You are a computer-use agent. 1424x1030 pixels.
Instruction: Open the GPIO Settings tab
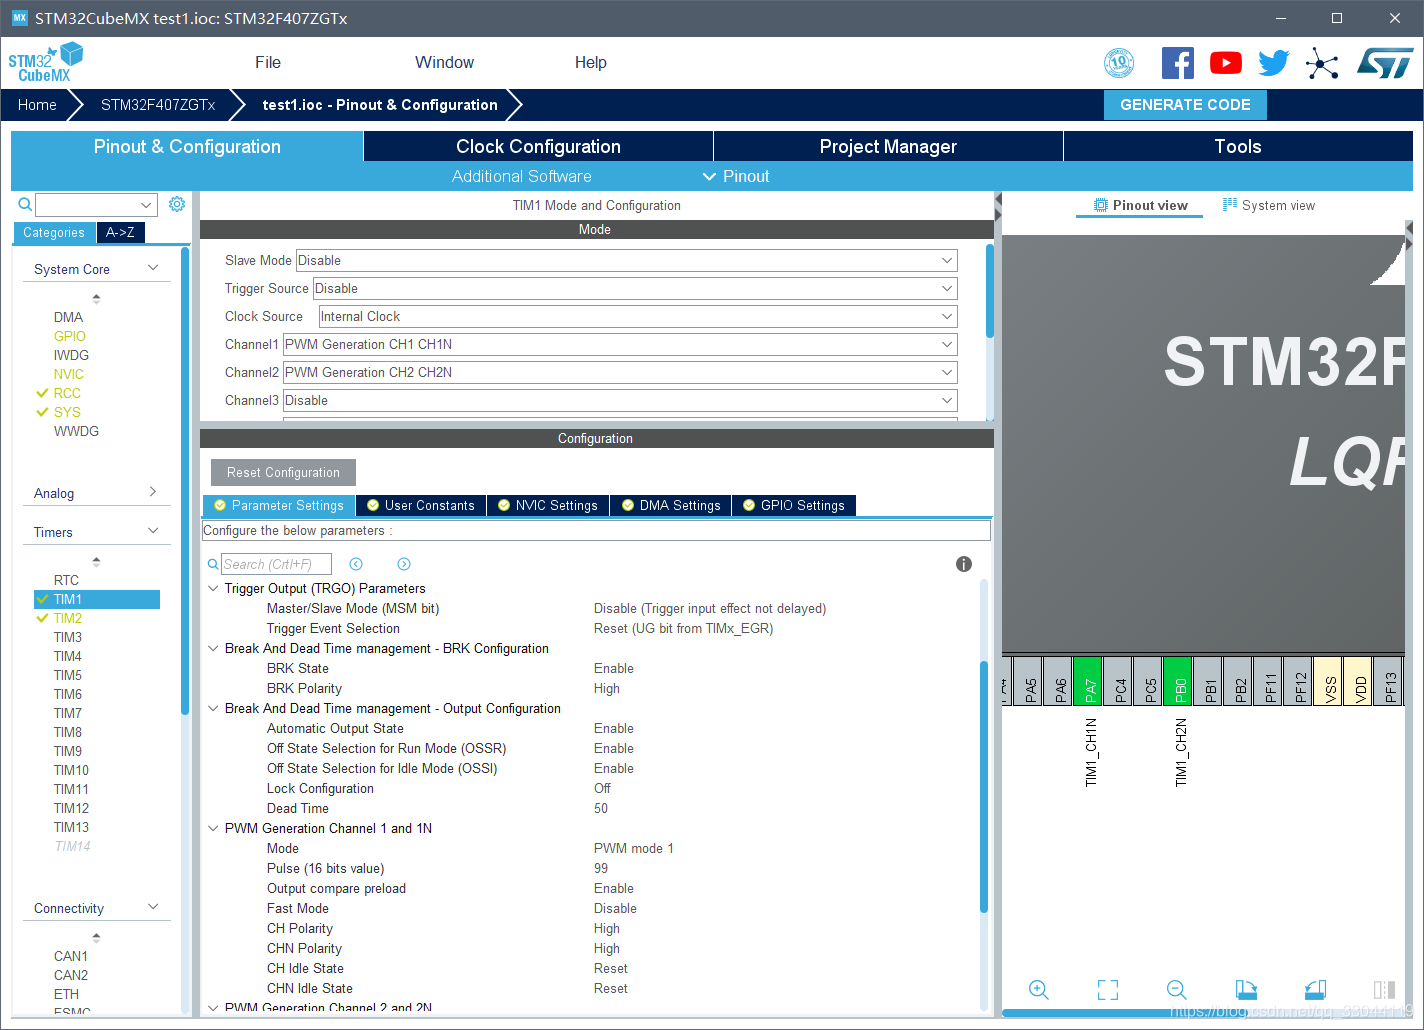(794, 505)
